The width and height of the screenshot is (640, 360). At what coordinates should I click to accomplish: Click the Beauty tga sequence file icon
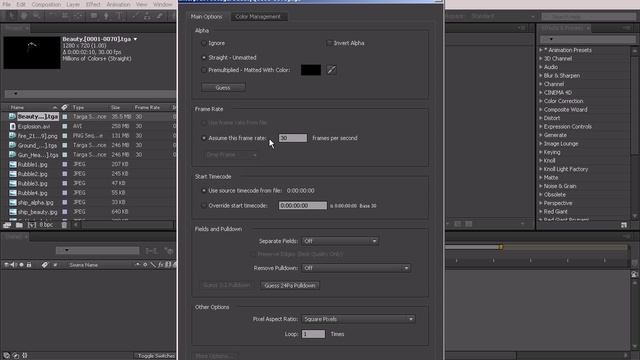(x=12, y=117)
